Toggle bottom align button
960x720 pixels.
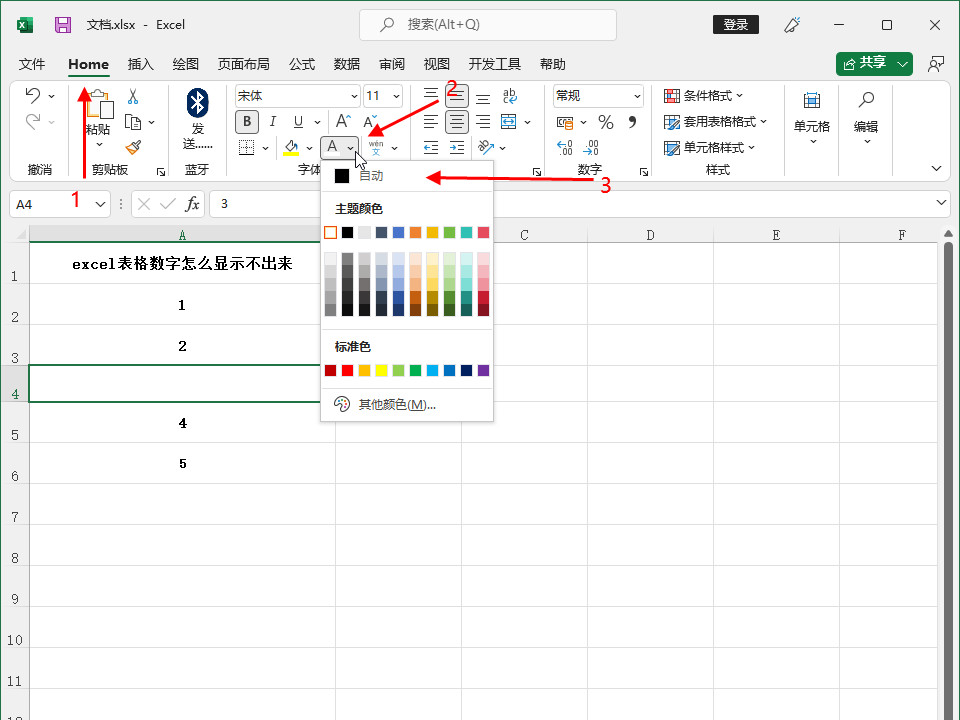pyautogui.click(x=483, y=96)
